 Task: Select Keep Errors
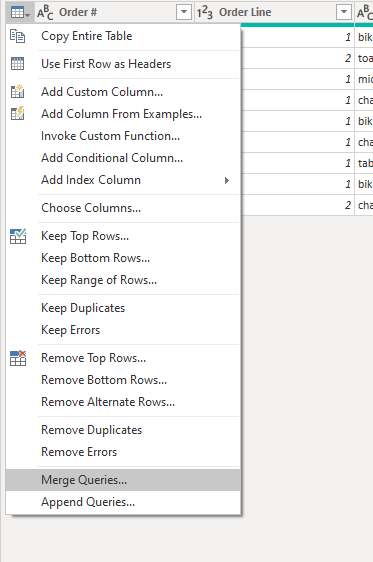[x=123, y=330]
